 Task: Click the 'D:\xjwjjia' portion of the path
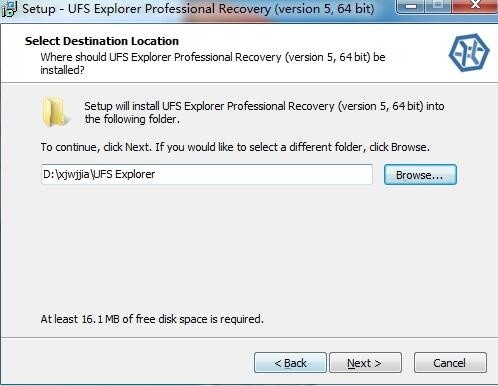pyautogui.click(x=67, y=174)
